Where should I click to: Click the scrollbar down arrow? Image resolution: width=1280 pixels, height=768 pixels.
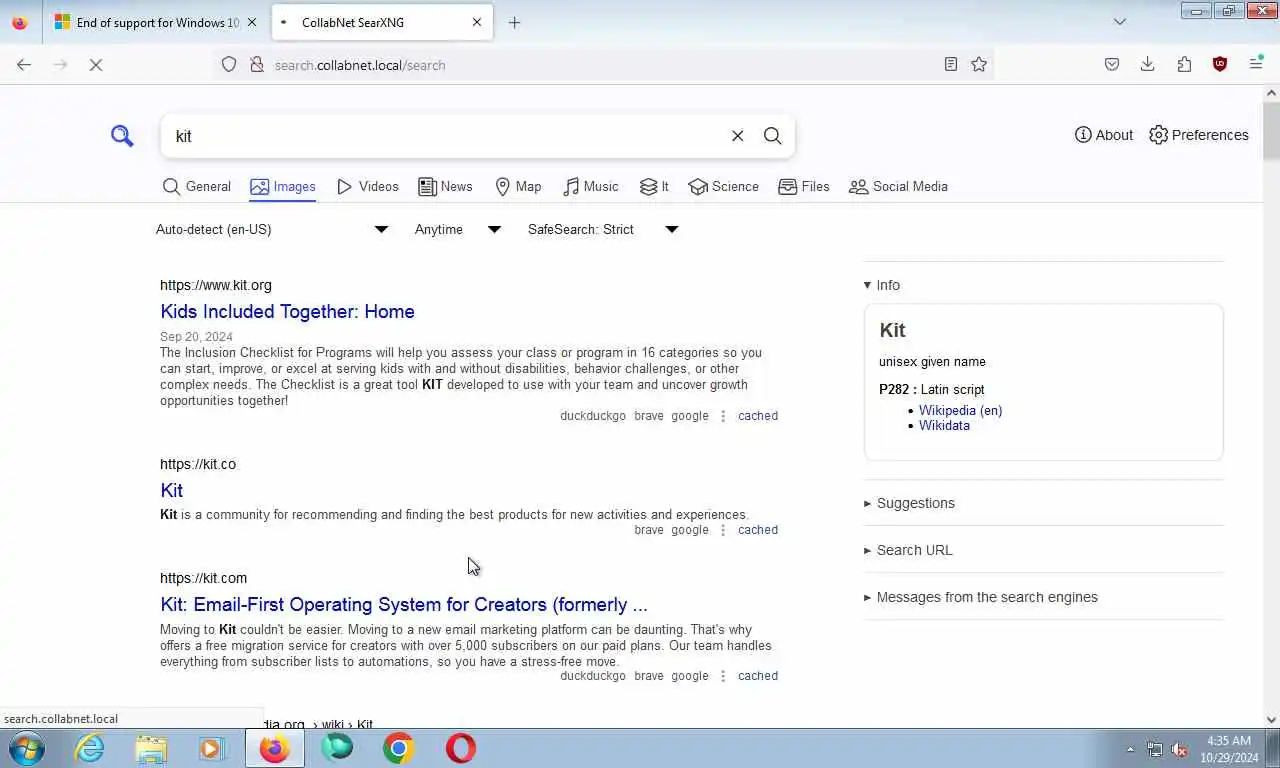point(1272,719)
